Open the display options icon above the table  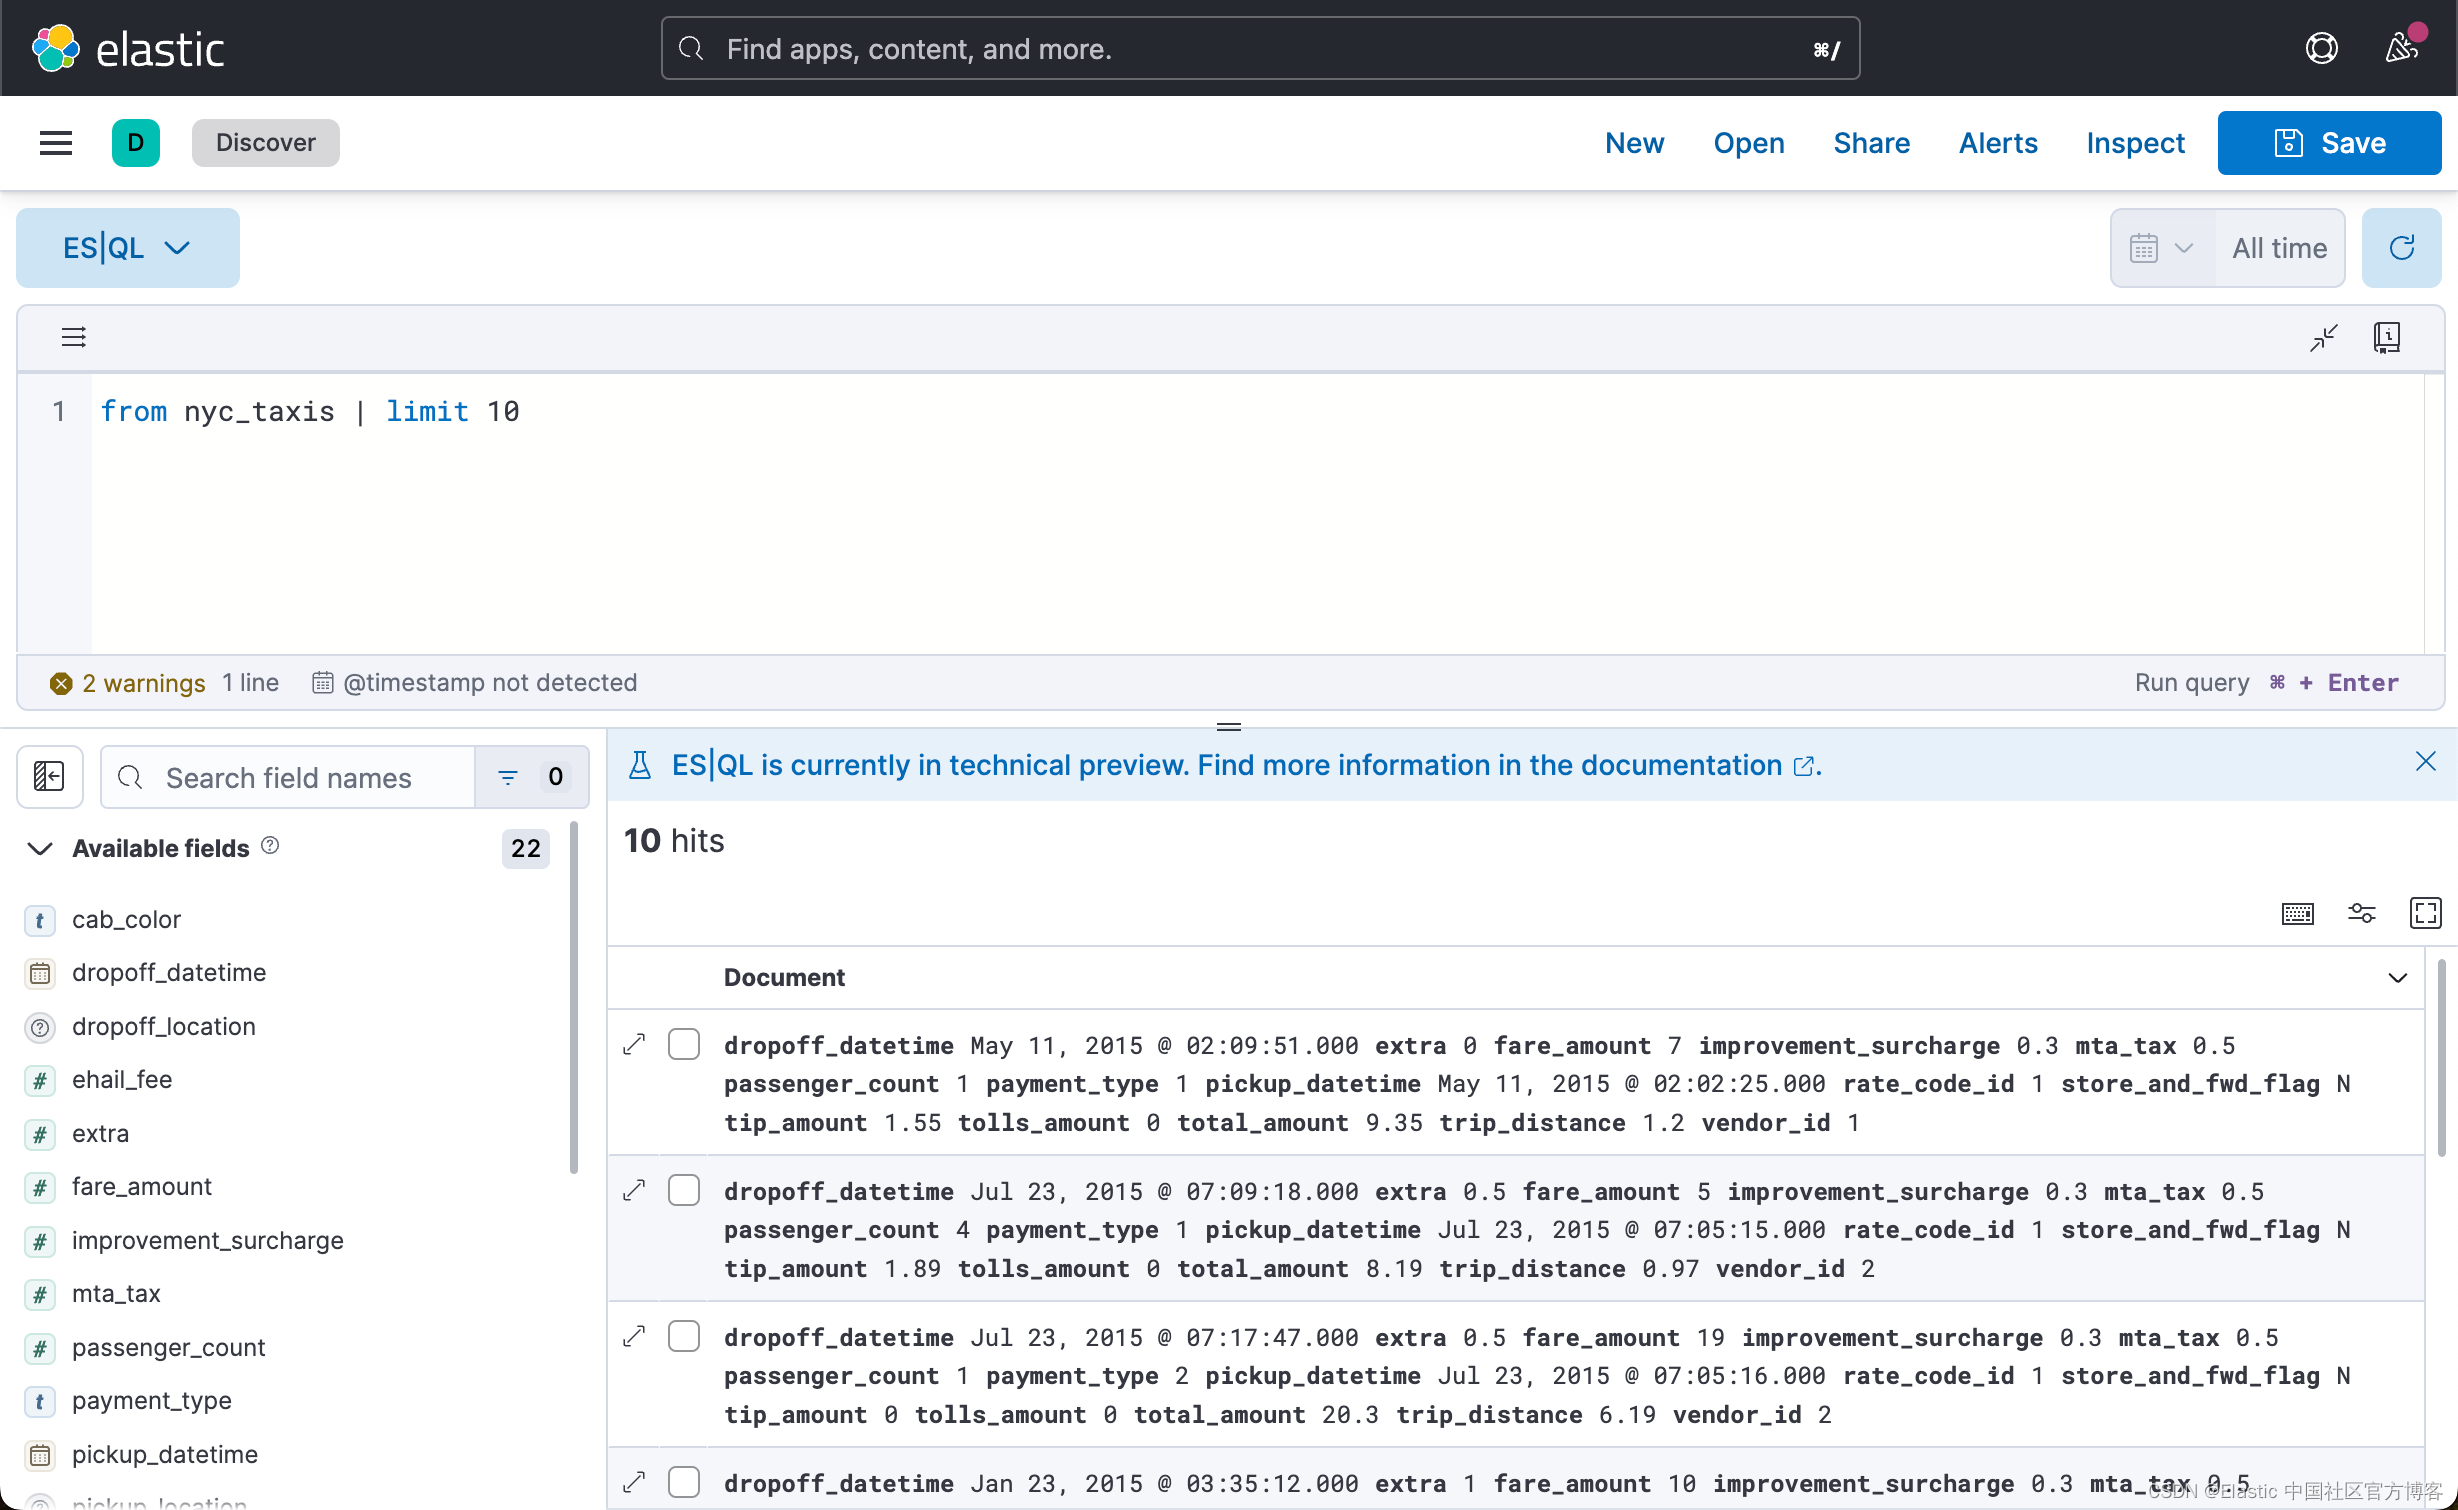(x=2362, y=913)
